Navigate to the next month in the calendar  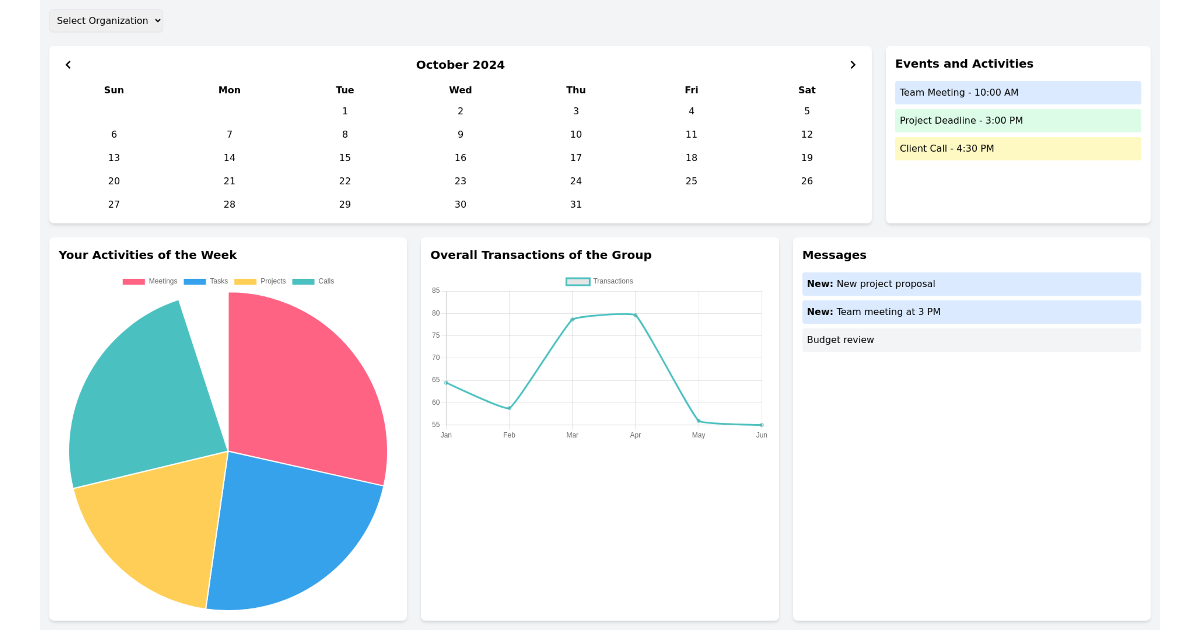pos(853,64)
